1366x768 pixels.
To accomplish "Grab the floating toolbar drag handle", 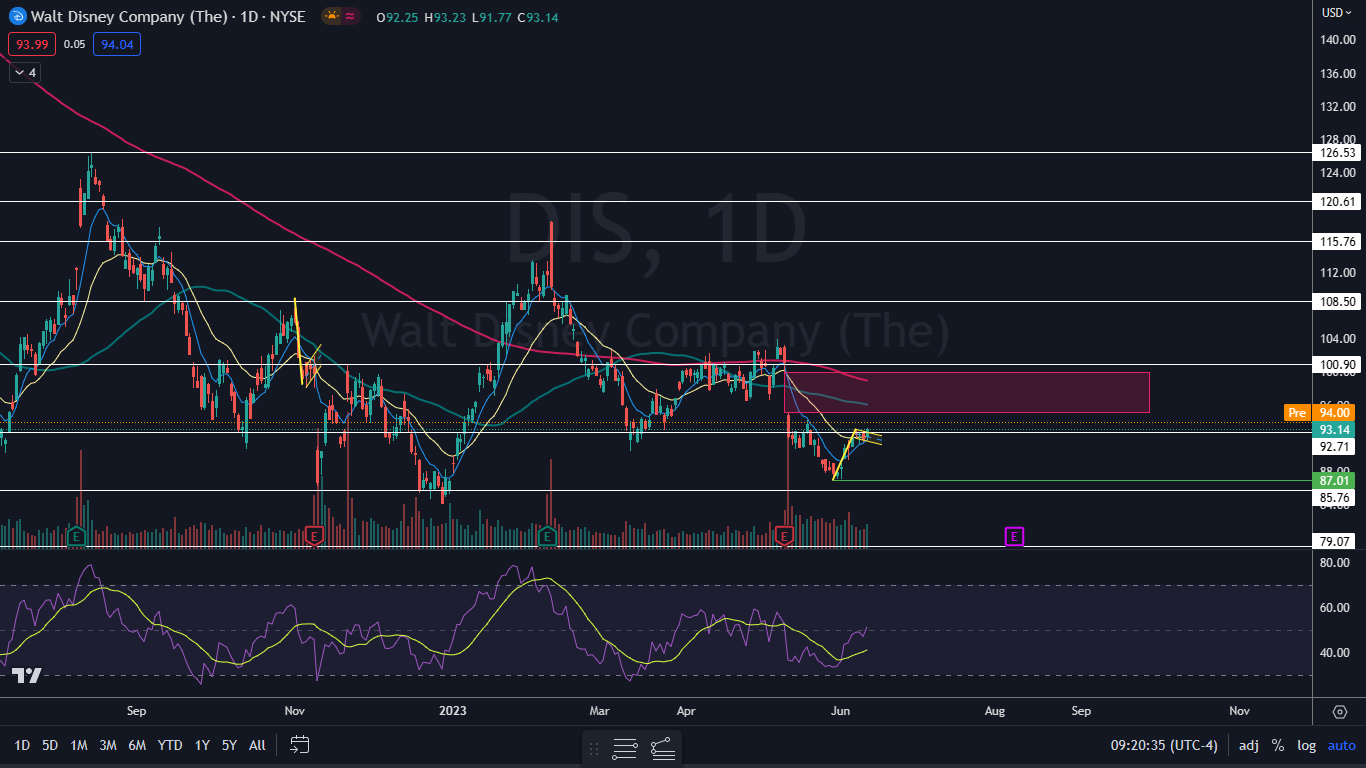I will pos(594,747).
